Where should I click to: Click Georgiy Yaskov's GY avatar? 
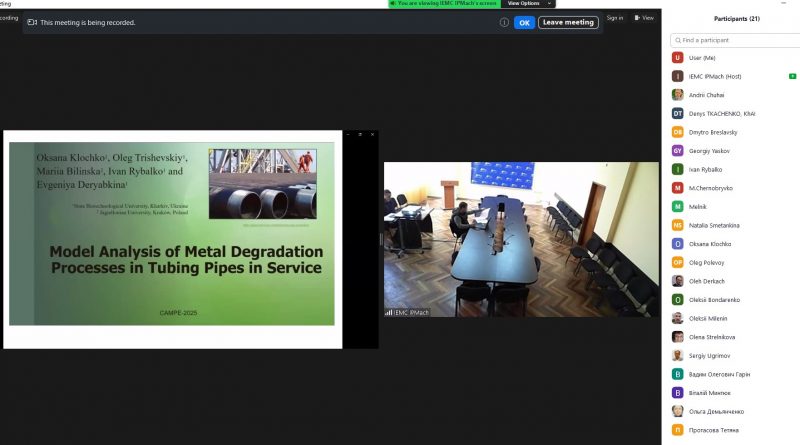tap(678, 150)
